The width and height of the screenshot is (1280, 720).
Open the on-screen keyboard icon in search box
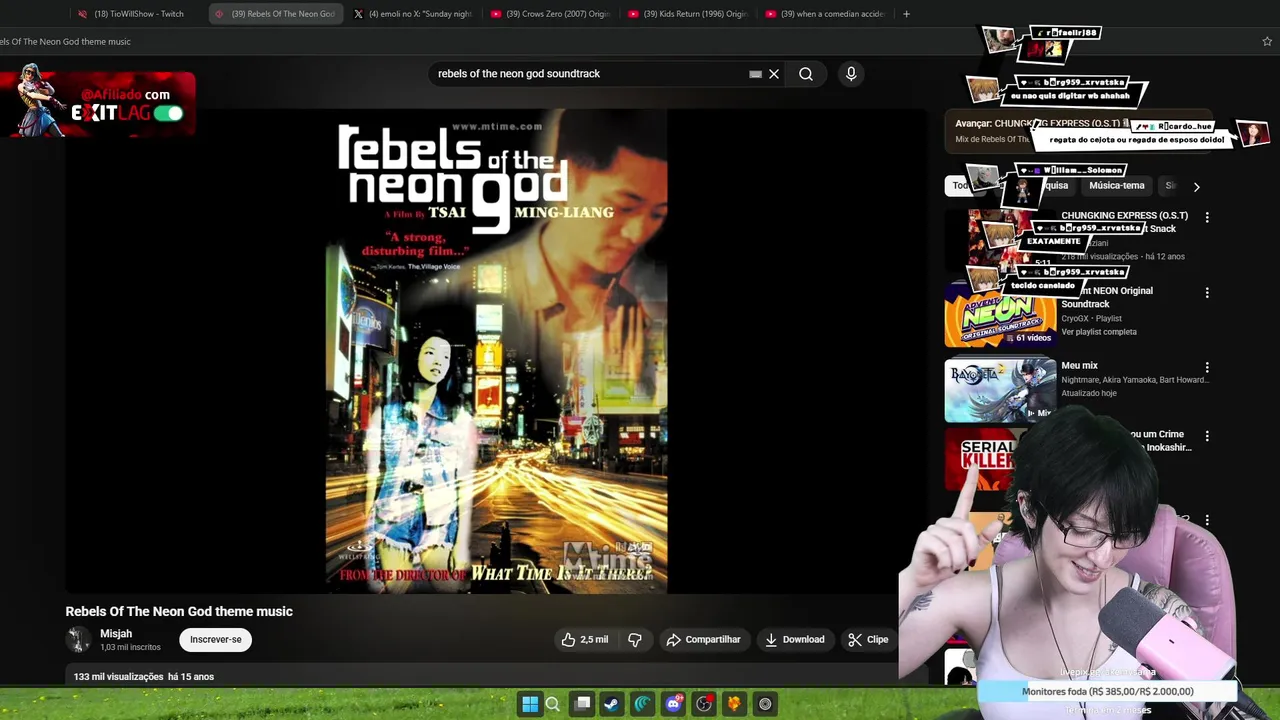coord(756,74)
